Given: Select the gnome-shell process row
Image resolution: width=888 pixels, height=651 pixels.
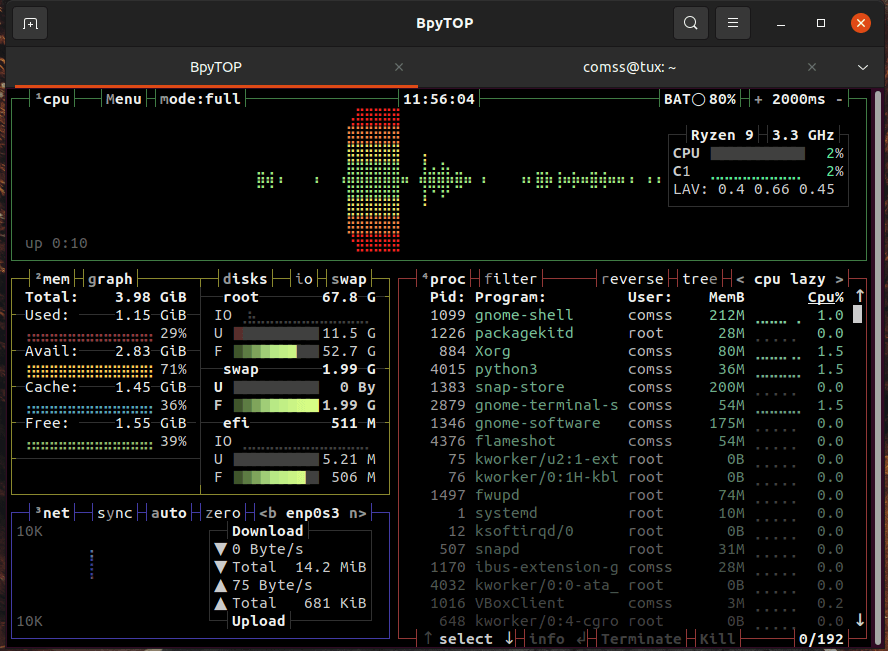Looking at the screenshot, I should point(524,315).
